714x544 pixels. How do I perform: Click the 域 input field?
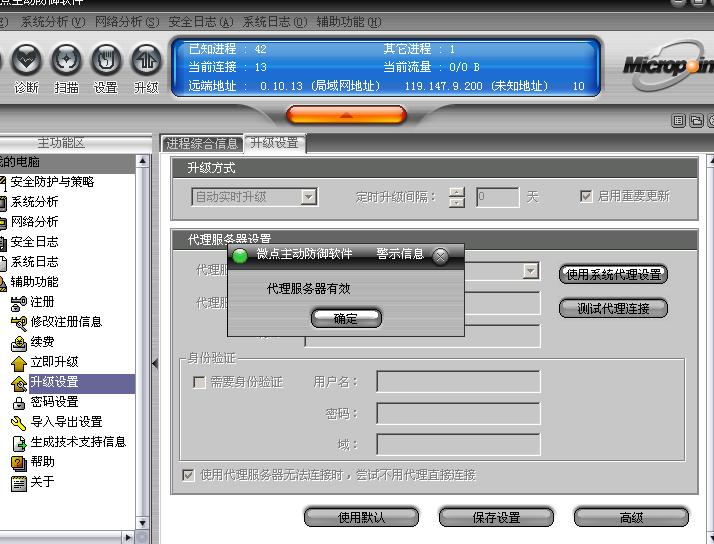pyautogui.click(x=458, y=444)
